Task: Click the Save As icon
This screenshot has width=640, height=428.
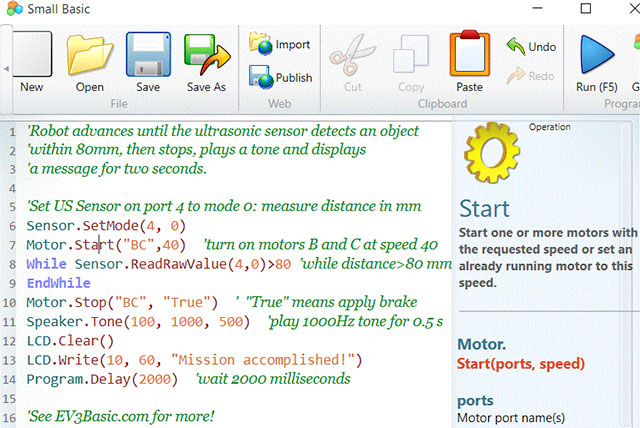Action: point(206,57)
